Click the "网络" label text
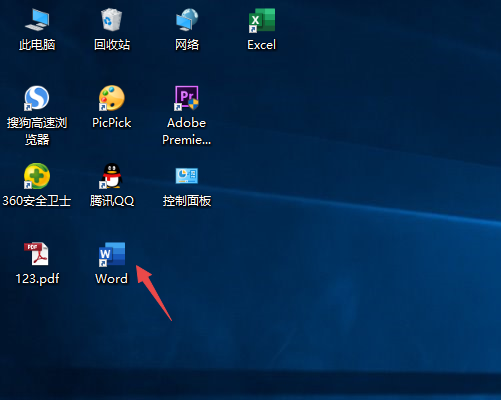The height and width of the screenshot is (400, 501). point(187,45)
